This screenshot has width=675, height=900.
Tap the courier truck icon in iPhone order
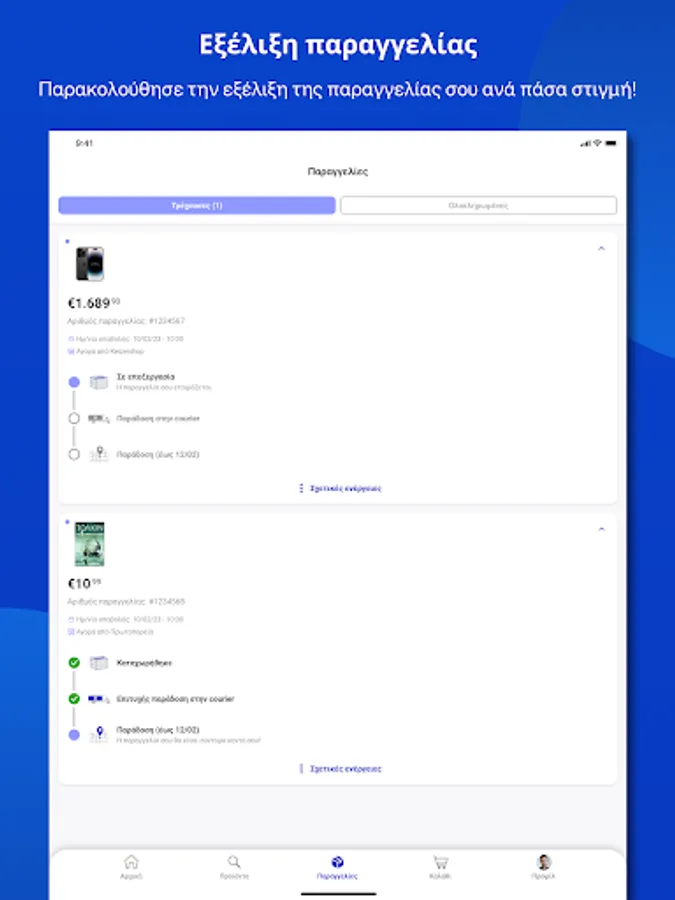[98, 418]
